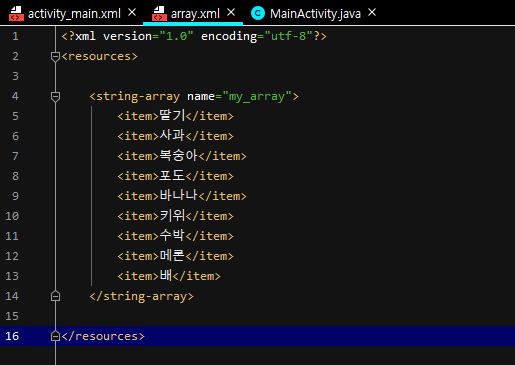
Task: Open the MainActivity.java tab
Action: pos(315,14)
